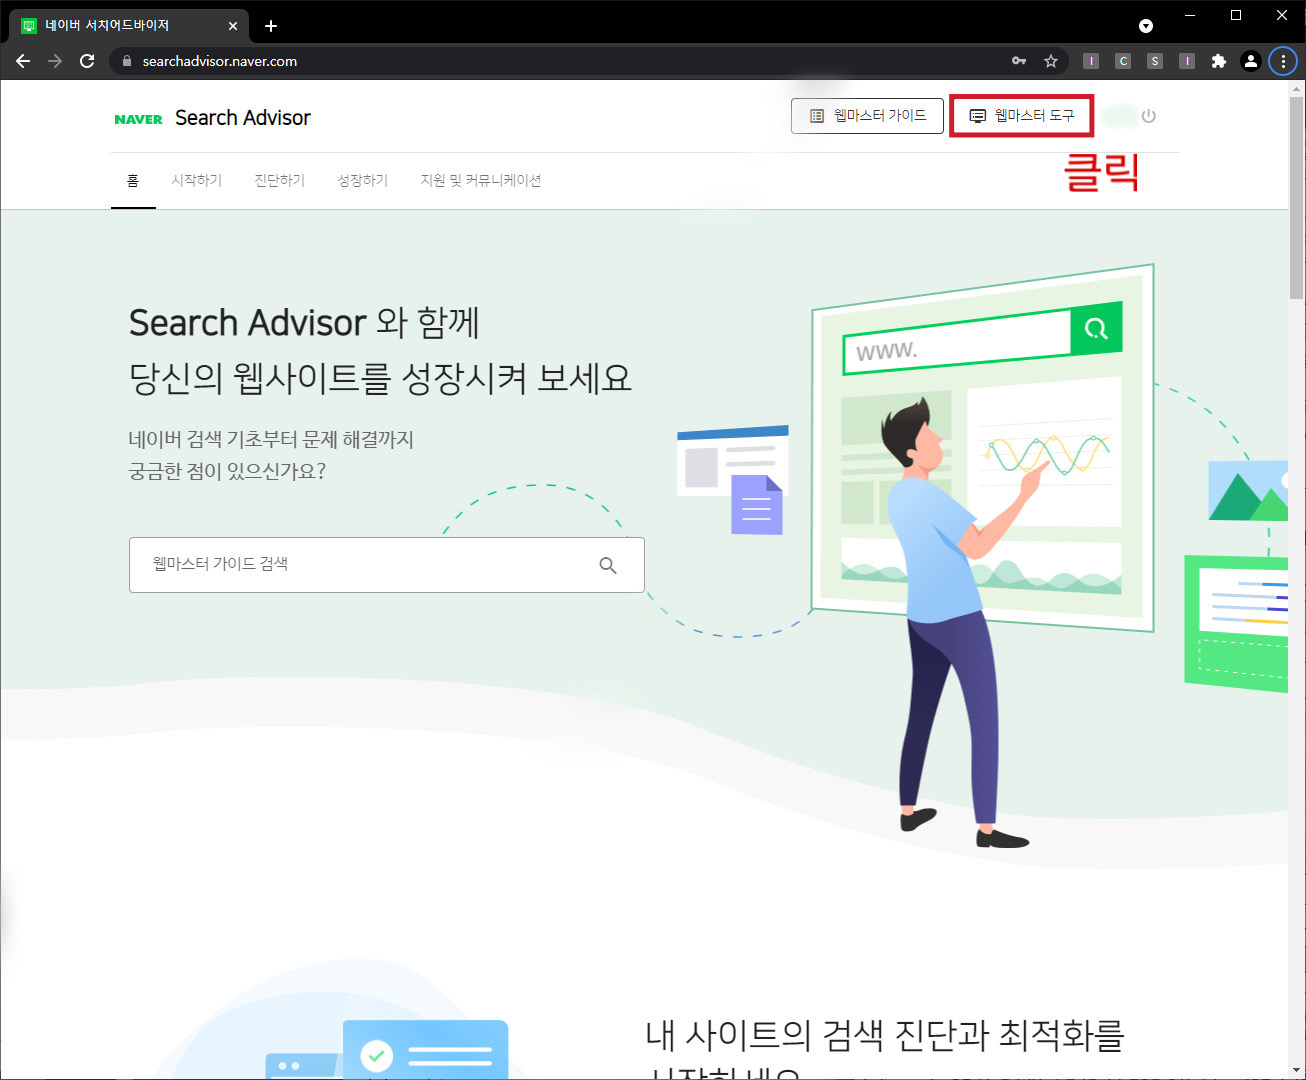Close the 네이버 서치어드바이저 tab
This screenshot has width=1306, height=1080.
[x=233, y=26]
